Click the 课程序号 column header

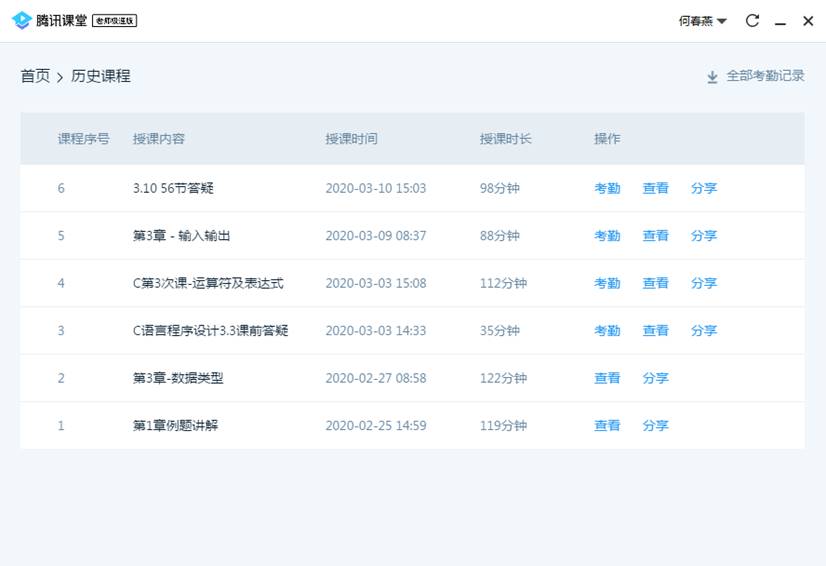(x=84, y=139)
